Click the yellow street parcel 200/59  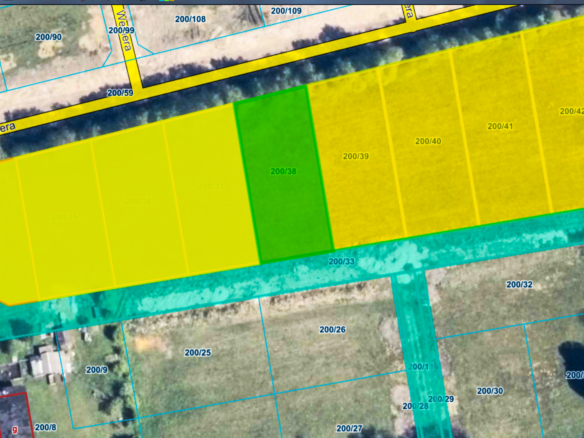(120, 93)
